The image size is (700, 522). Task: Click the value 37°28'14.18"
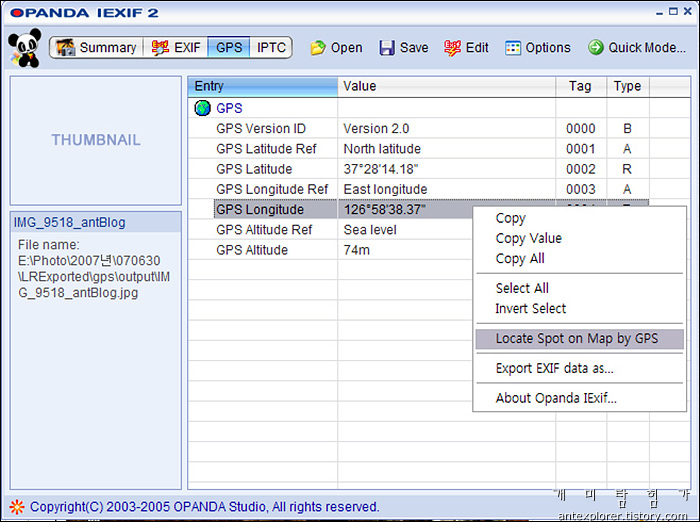pos(381,169)
